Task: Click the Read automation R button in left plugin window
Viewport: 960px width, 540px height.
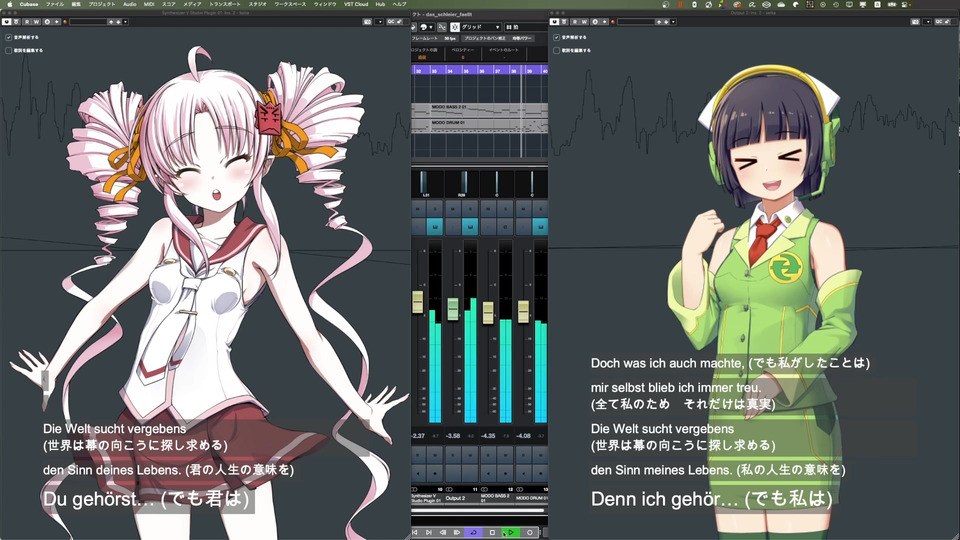Action: click(27, 21)
